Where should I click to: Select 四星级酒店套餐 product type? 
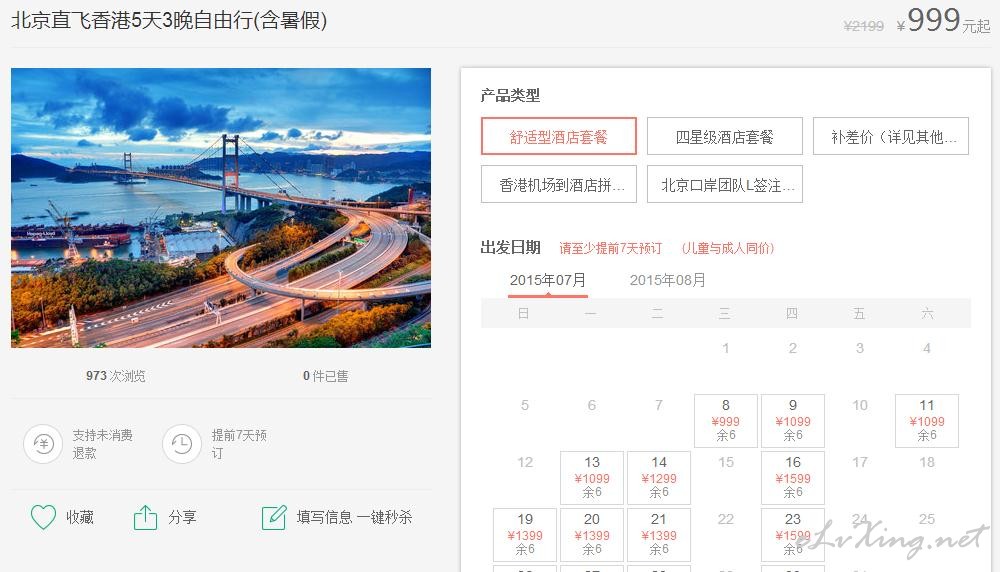(724, 136)
